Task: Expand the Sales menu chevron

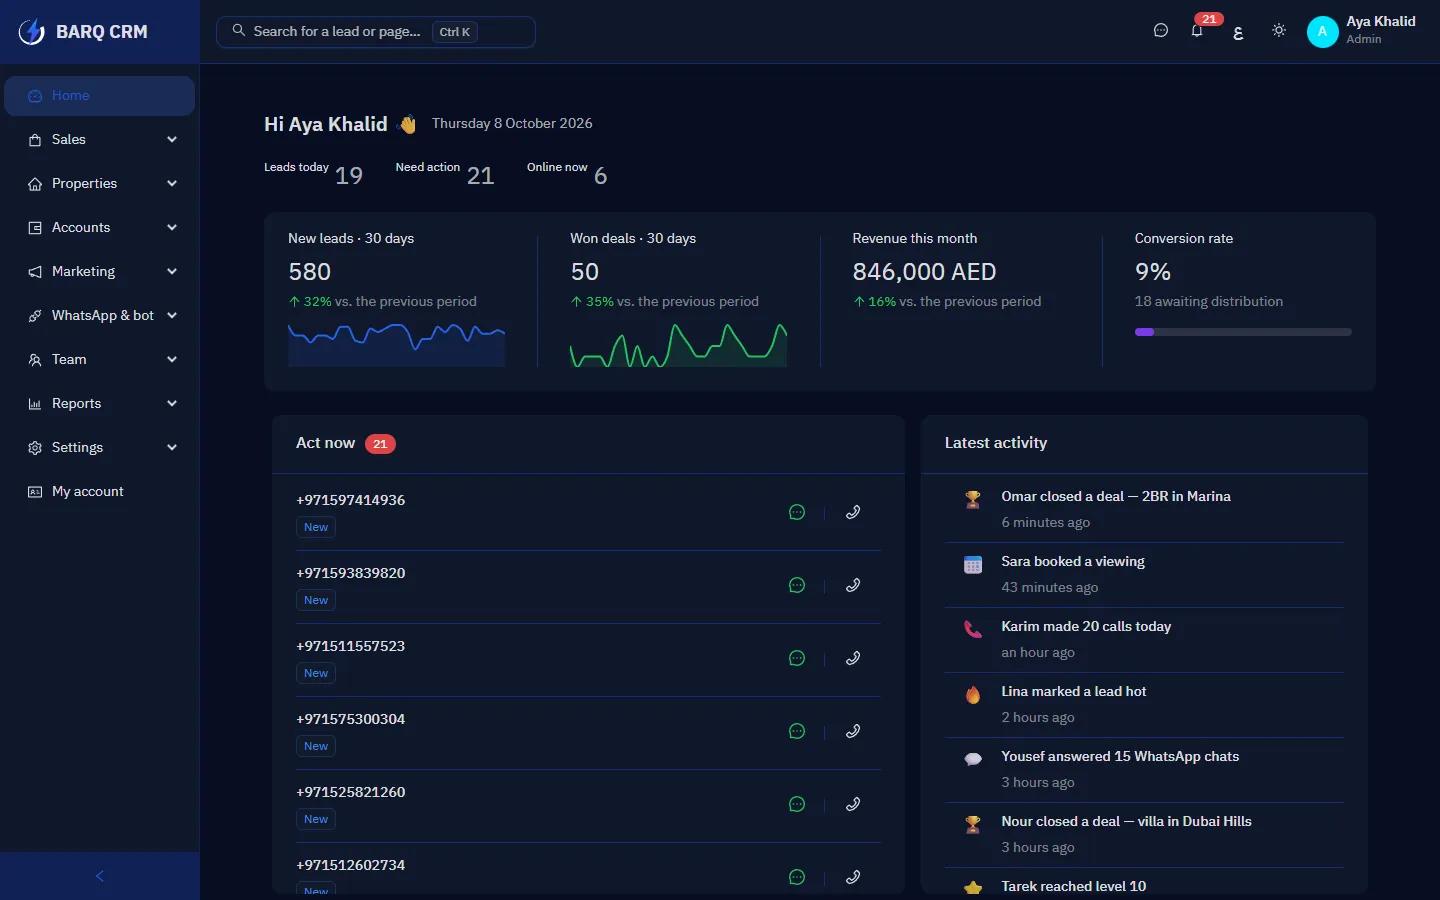Action: [172, 140]
